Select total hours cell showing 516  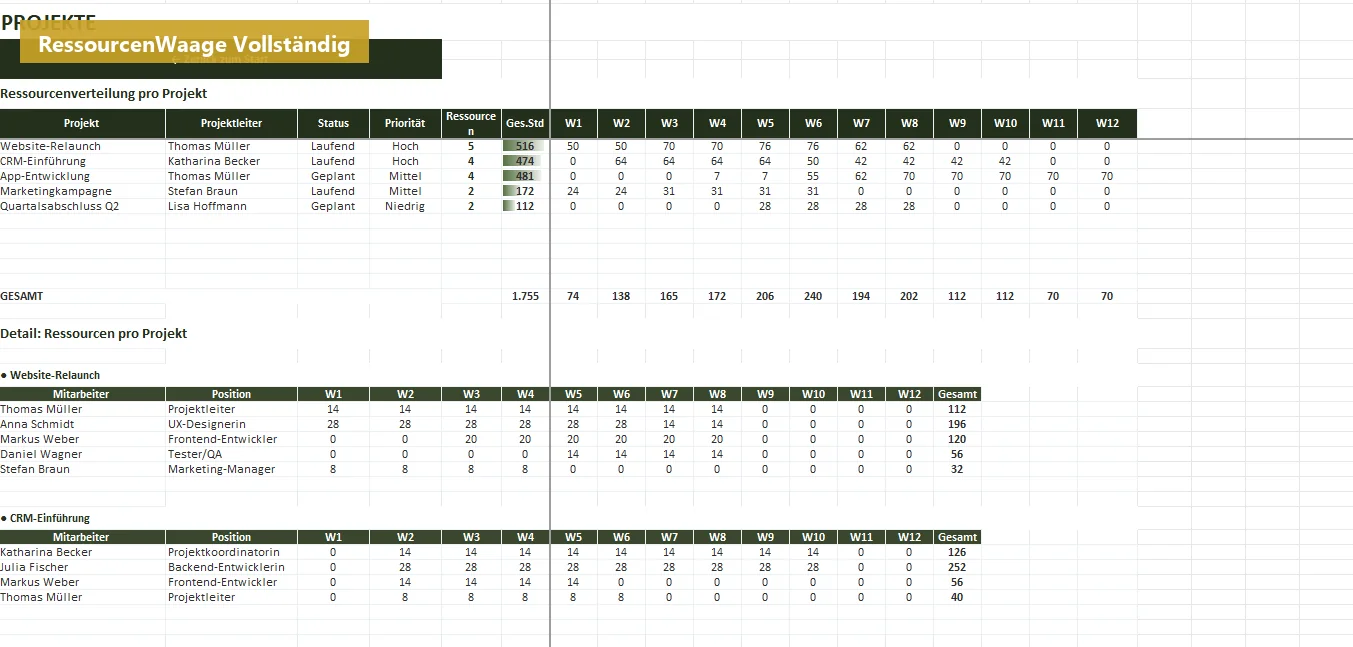[x=525, y=146]
